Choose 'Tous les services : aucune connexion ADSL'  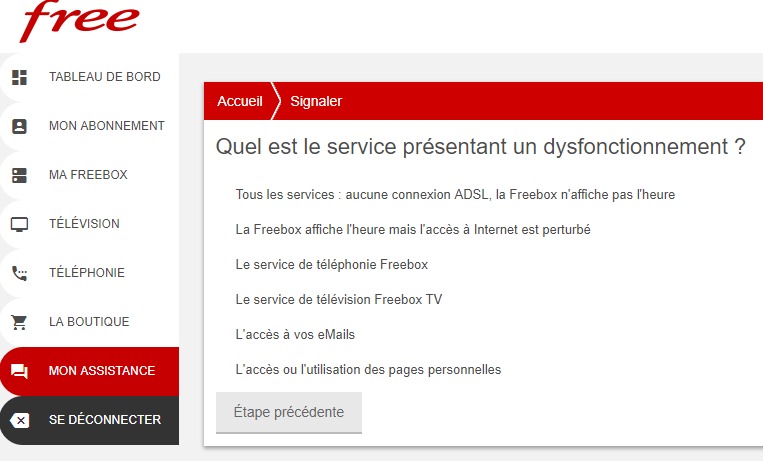click(455, 194)
